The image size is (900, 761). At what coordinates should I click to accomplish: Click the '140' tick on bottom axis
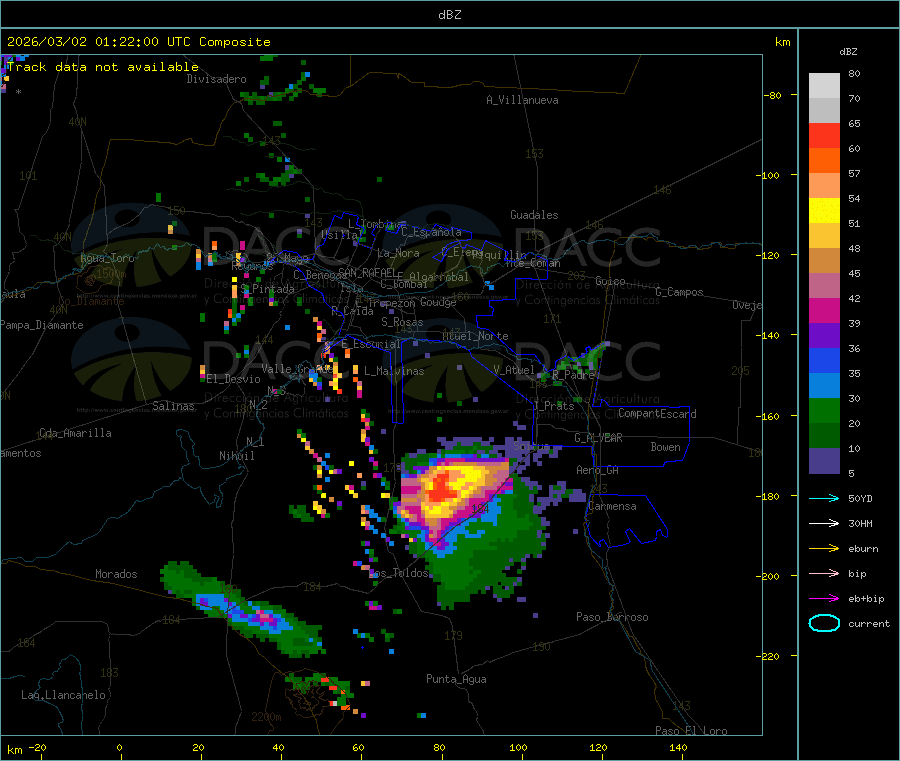(x=678, y=748)
